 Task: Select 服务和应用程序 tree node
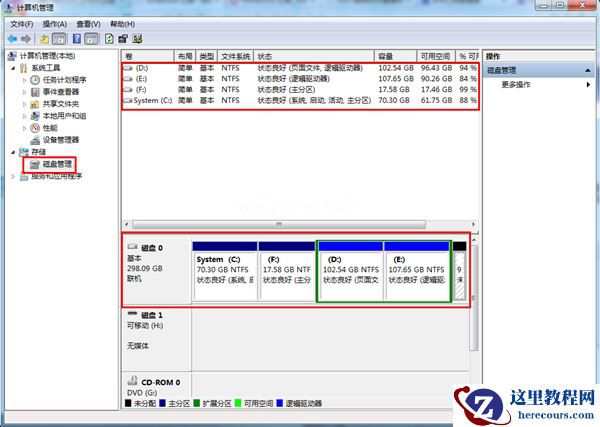point(57,176)
